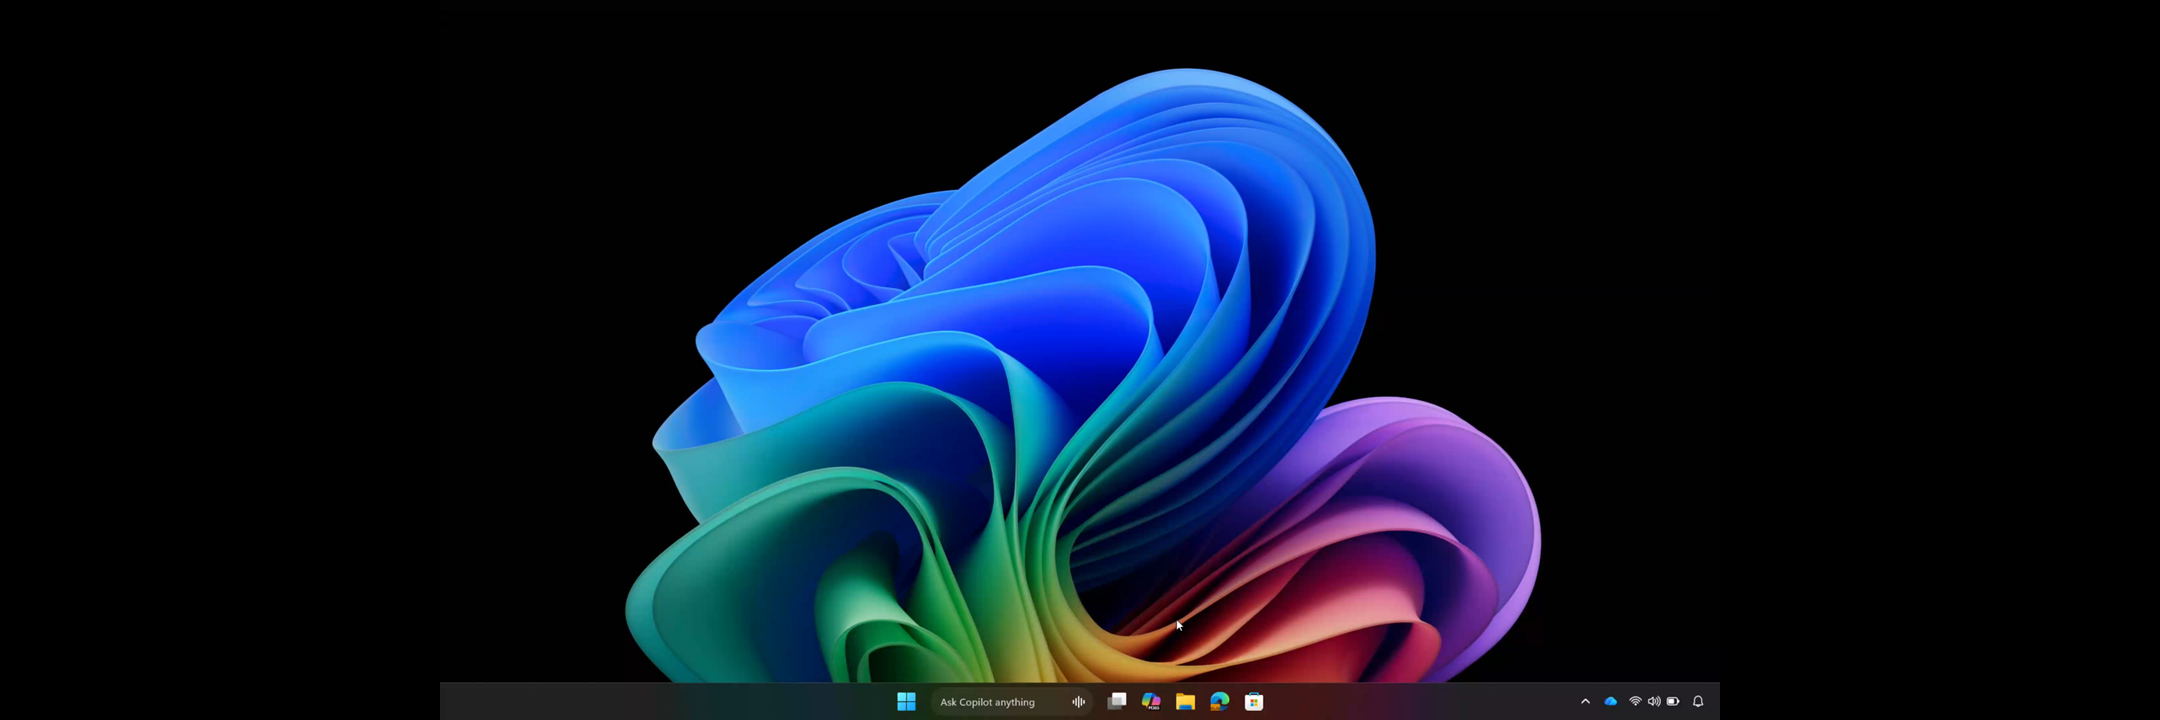The height and width of the screenshot is (720, 2160).
Task: Open Wi-Fi network settings icon
Action: coord(1635,702)
